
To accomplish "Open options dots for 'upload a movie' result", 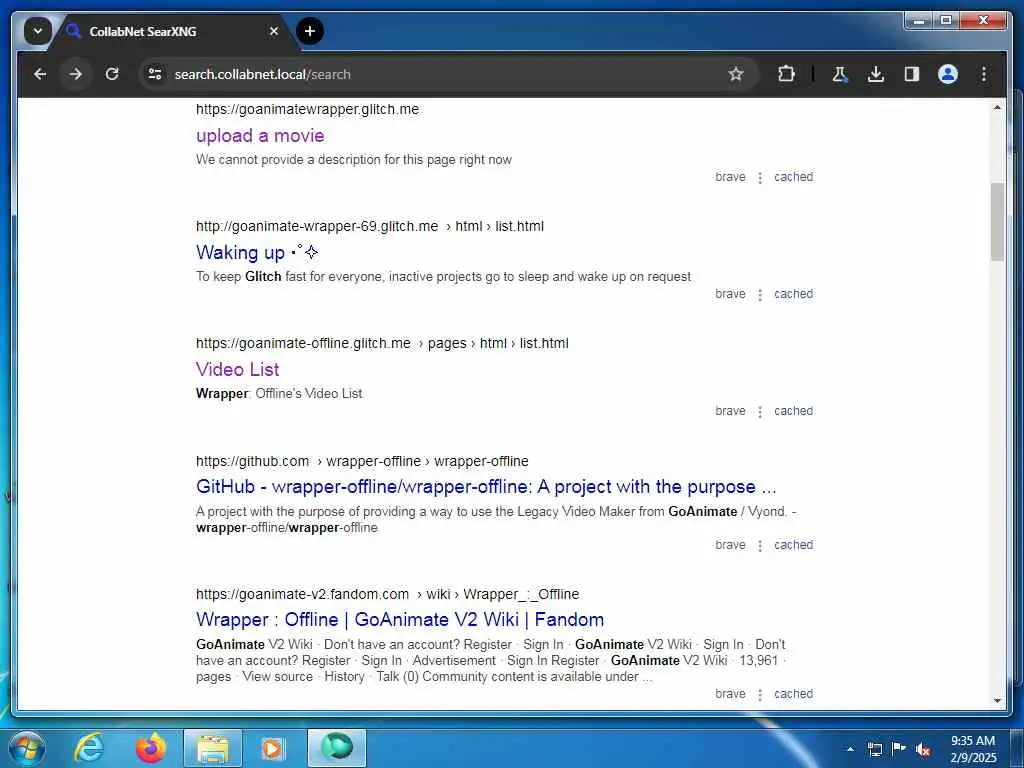I will point(760,178).
